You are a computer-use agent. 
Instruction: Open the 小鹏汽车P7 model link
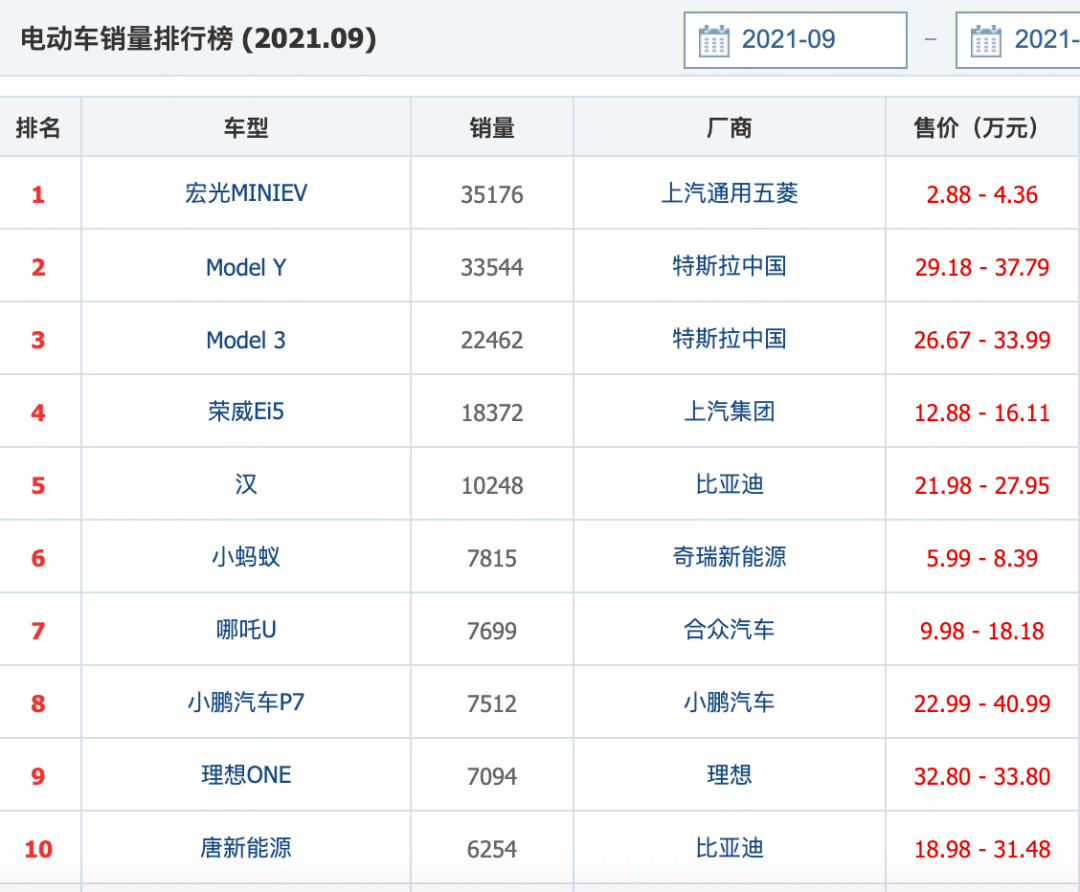click(x=246, y=703)
